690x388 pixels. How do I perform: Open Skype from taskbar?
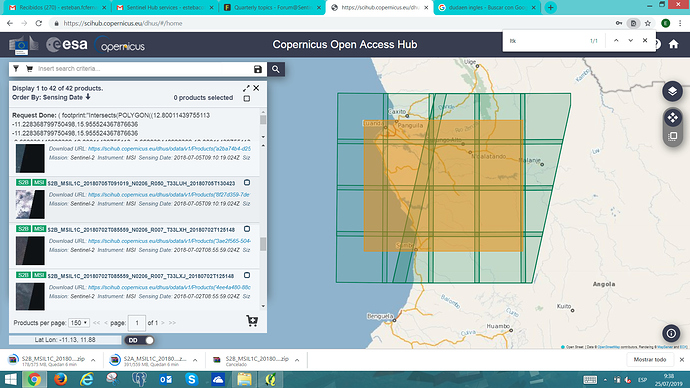(191, 379)
